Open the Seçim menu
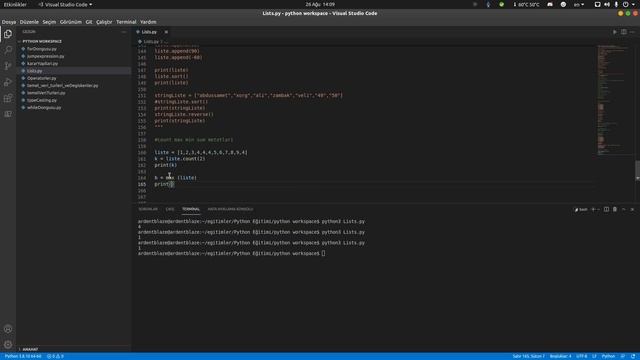Viewport: 640px width, 360px height. coord(49,22)
